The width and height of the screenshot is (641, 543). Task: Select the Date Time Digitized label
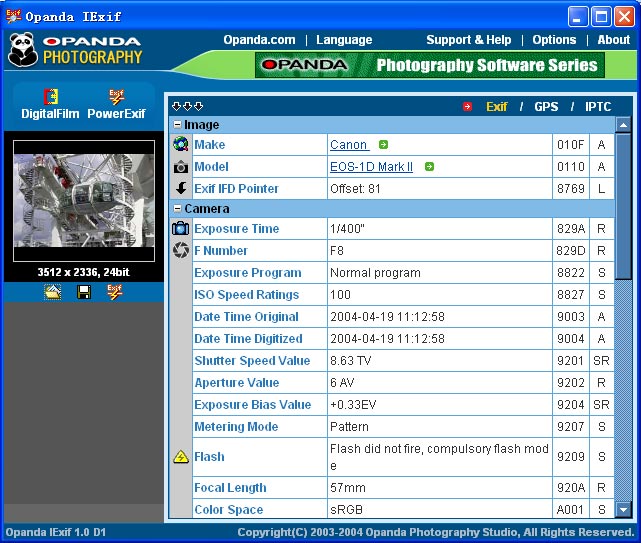click(x=248, y=339)
